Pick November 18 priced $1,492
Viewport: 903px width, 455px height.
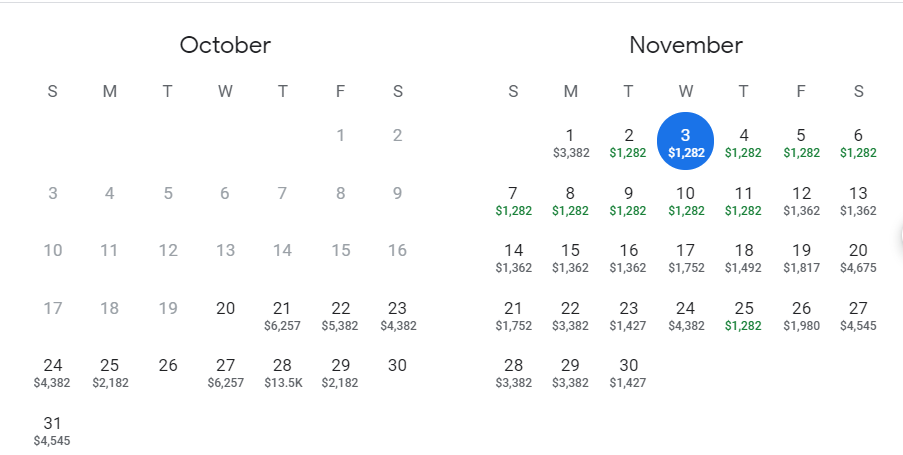743,257
